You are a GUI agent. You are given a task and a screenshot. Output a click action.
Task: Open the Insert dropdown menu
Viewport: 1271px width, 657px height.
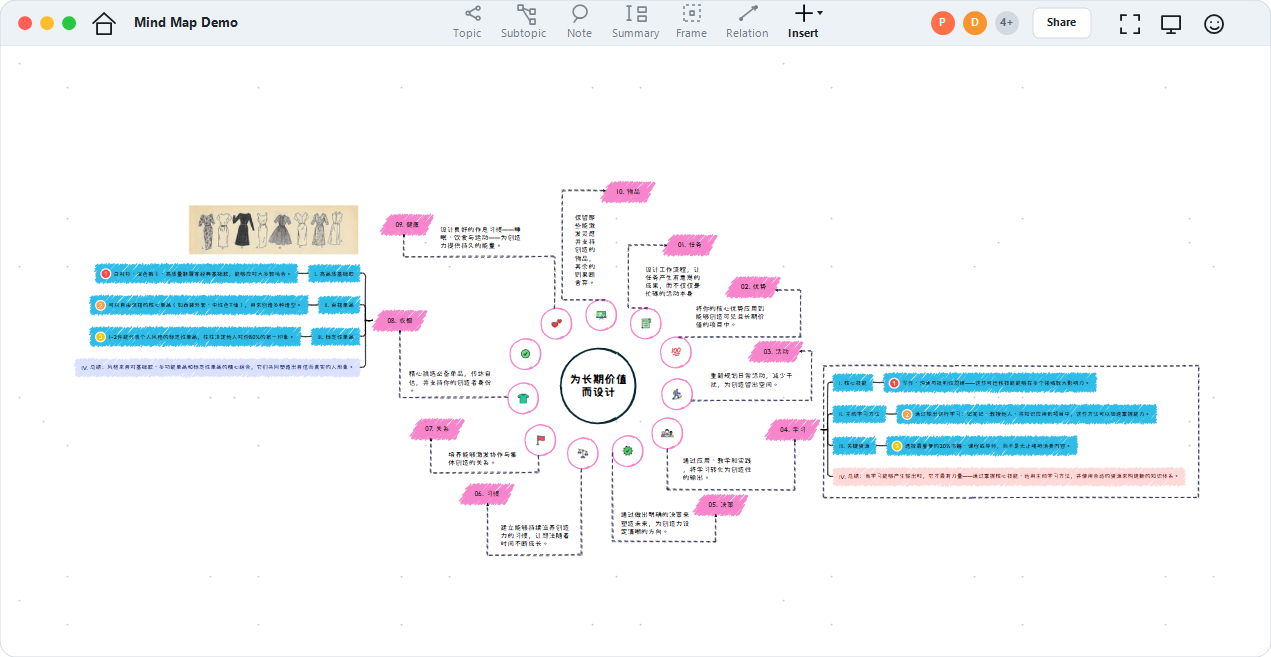click(x=804, y=22)
